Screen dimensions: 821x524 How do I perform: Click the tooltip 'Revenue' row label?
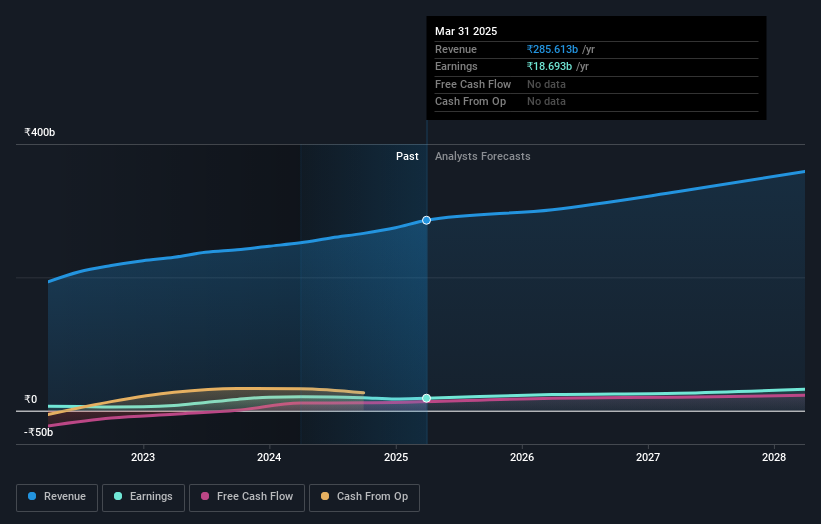(x=456, y=49)
